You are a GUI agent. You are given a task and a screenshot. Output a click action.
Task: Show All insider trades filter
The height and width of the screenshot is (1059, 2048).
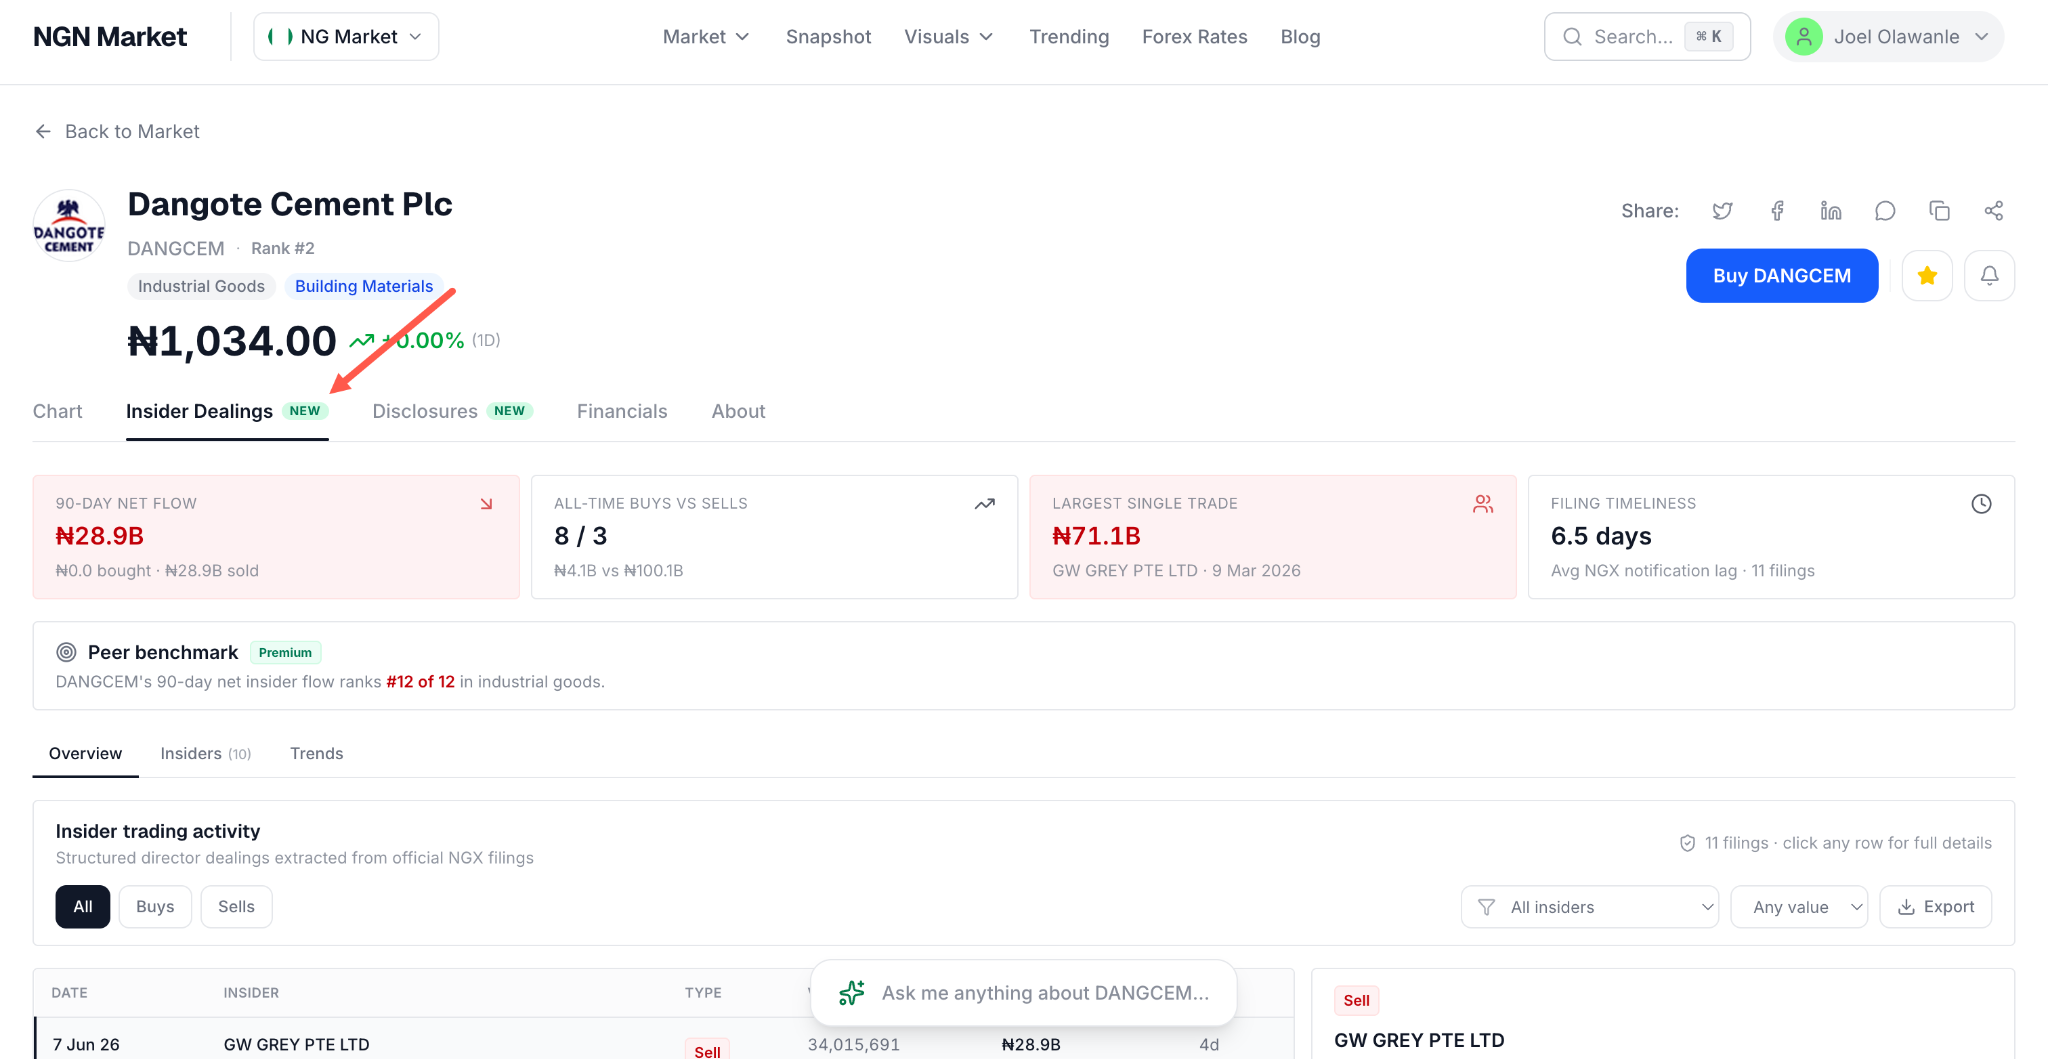point(83,907)
